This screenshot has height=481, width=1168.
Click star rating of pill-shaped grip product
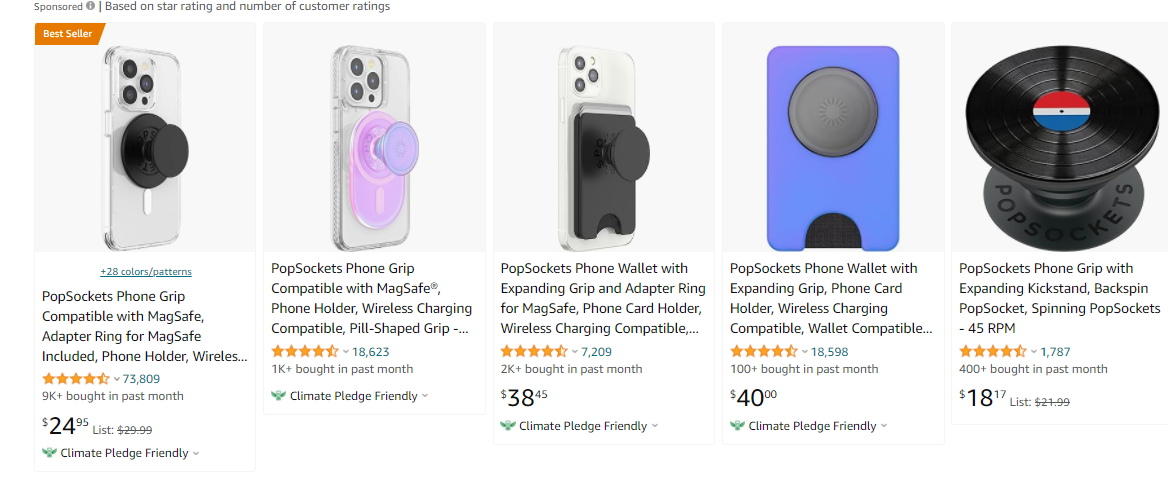click(305, 352)
